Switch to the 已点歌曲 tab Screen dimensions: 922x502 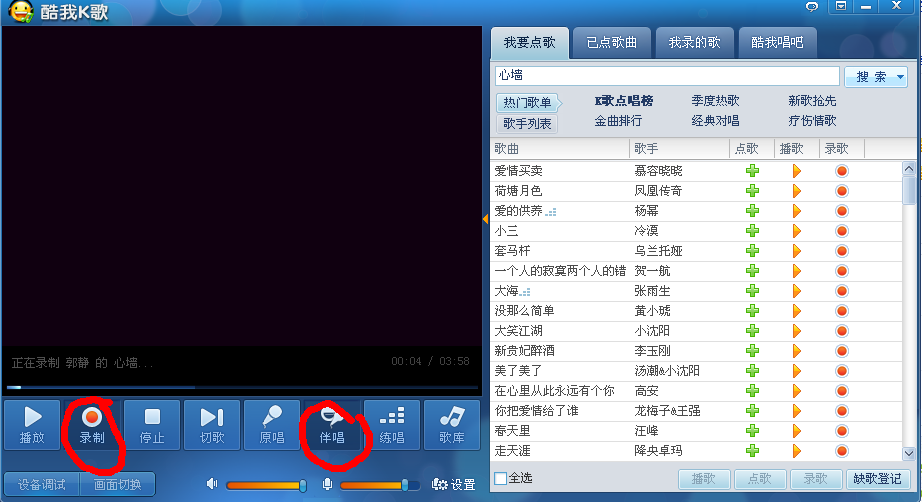pos(612,42)
